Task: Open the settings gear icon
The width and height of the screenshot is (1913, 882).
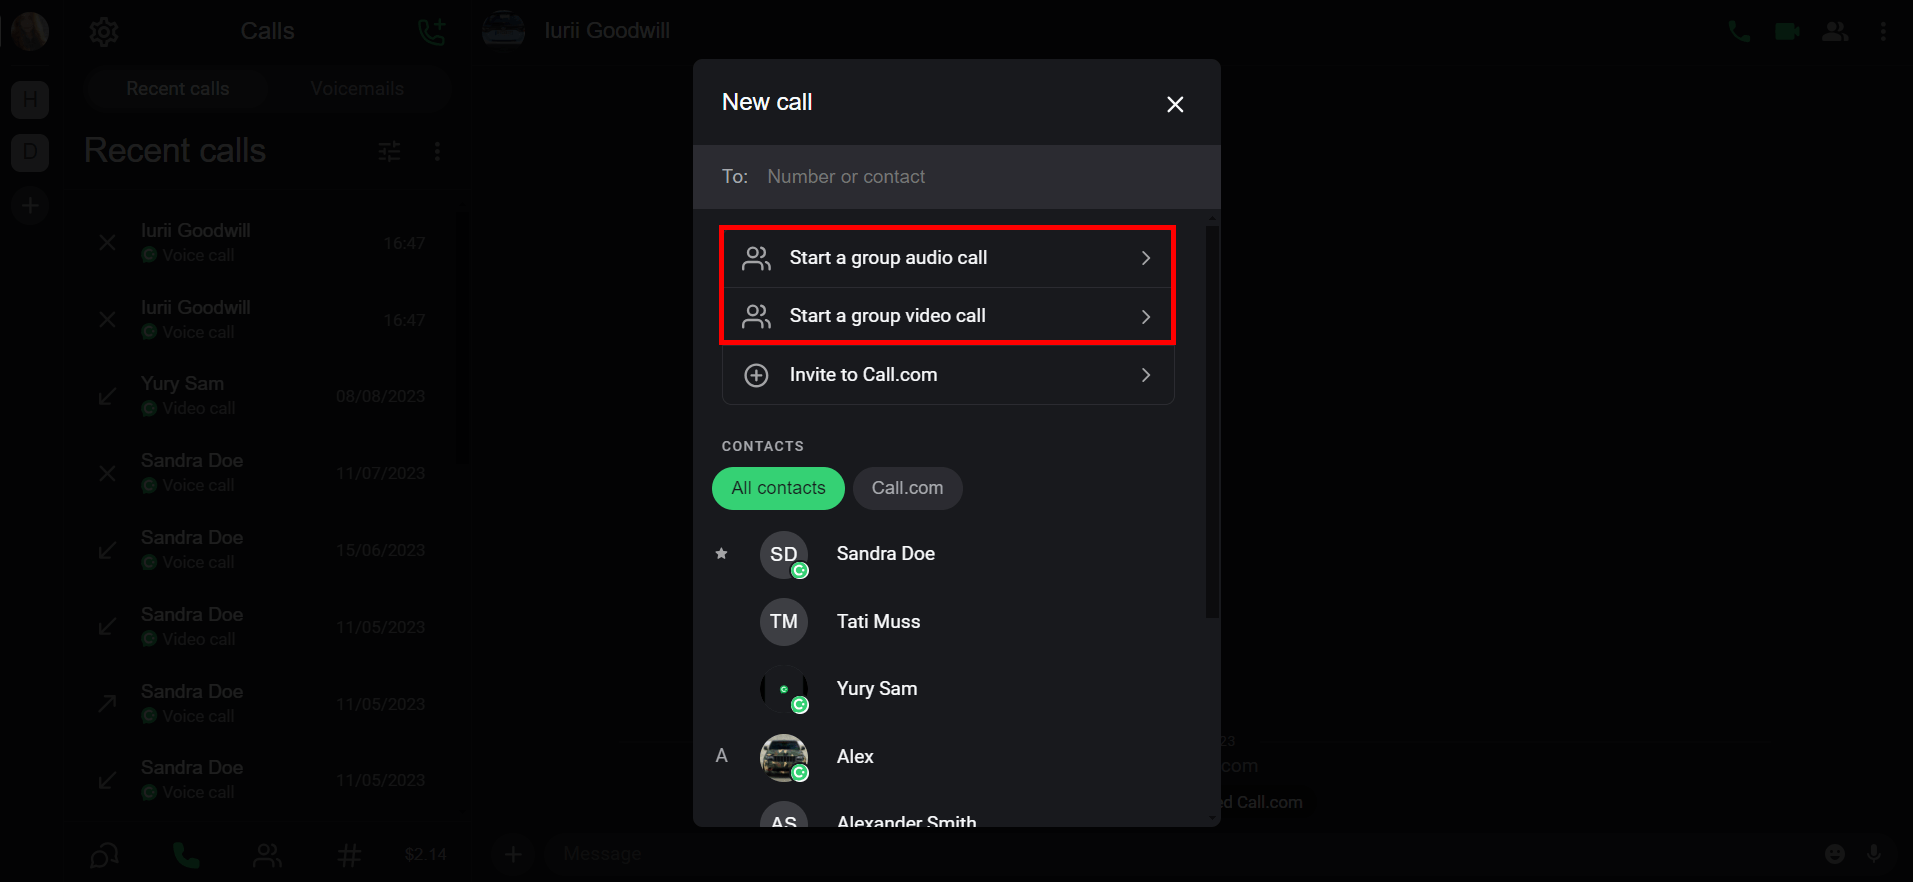Action: point(104,32)
